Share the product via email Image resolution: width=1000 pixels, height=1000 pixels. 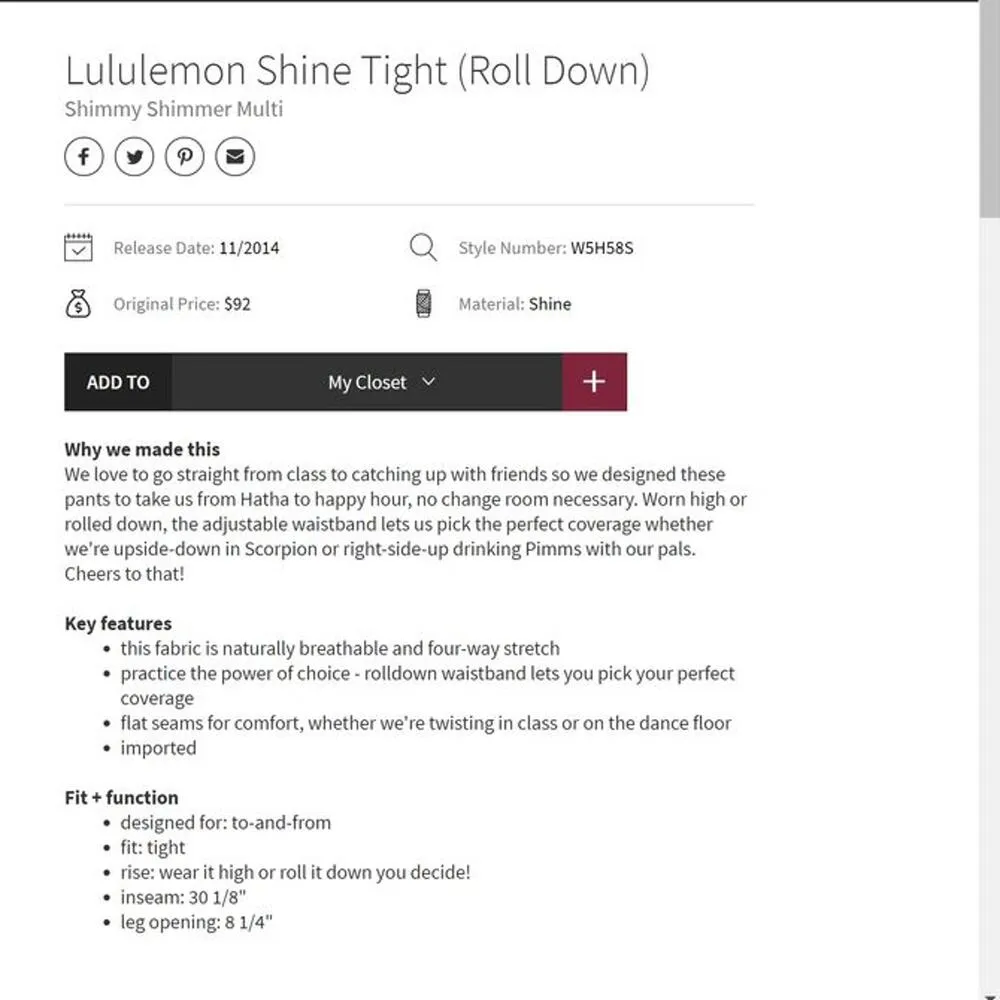(x=235, y=156)
